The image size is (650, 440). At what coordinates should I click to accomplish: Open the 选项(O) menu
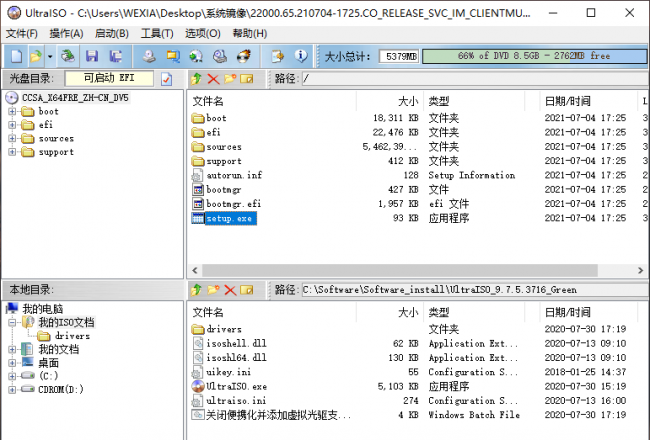(203, 33)
